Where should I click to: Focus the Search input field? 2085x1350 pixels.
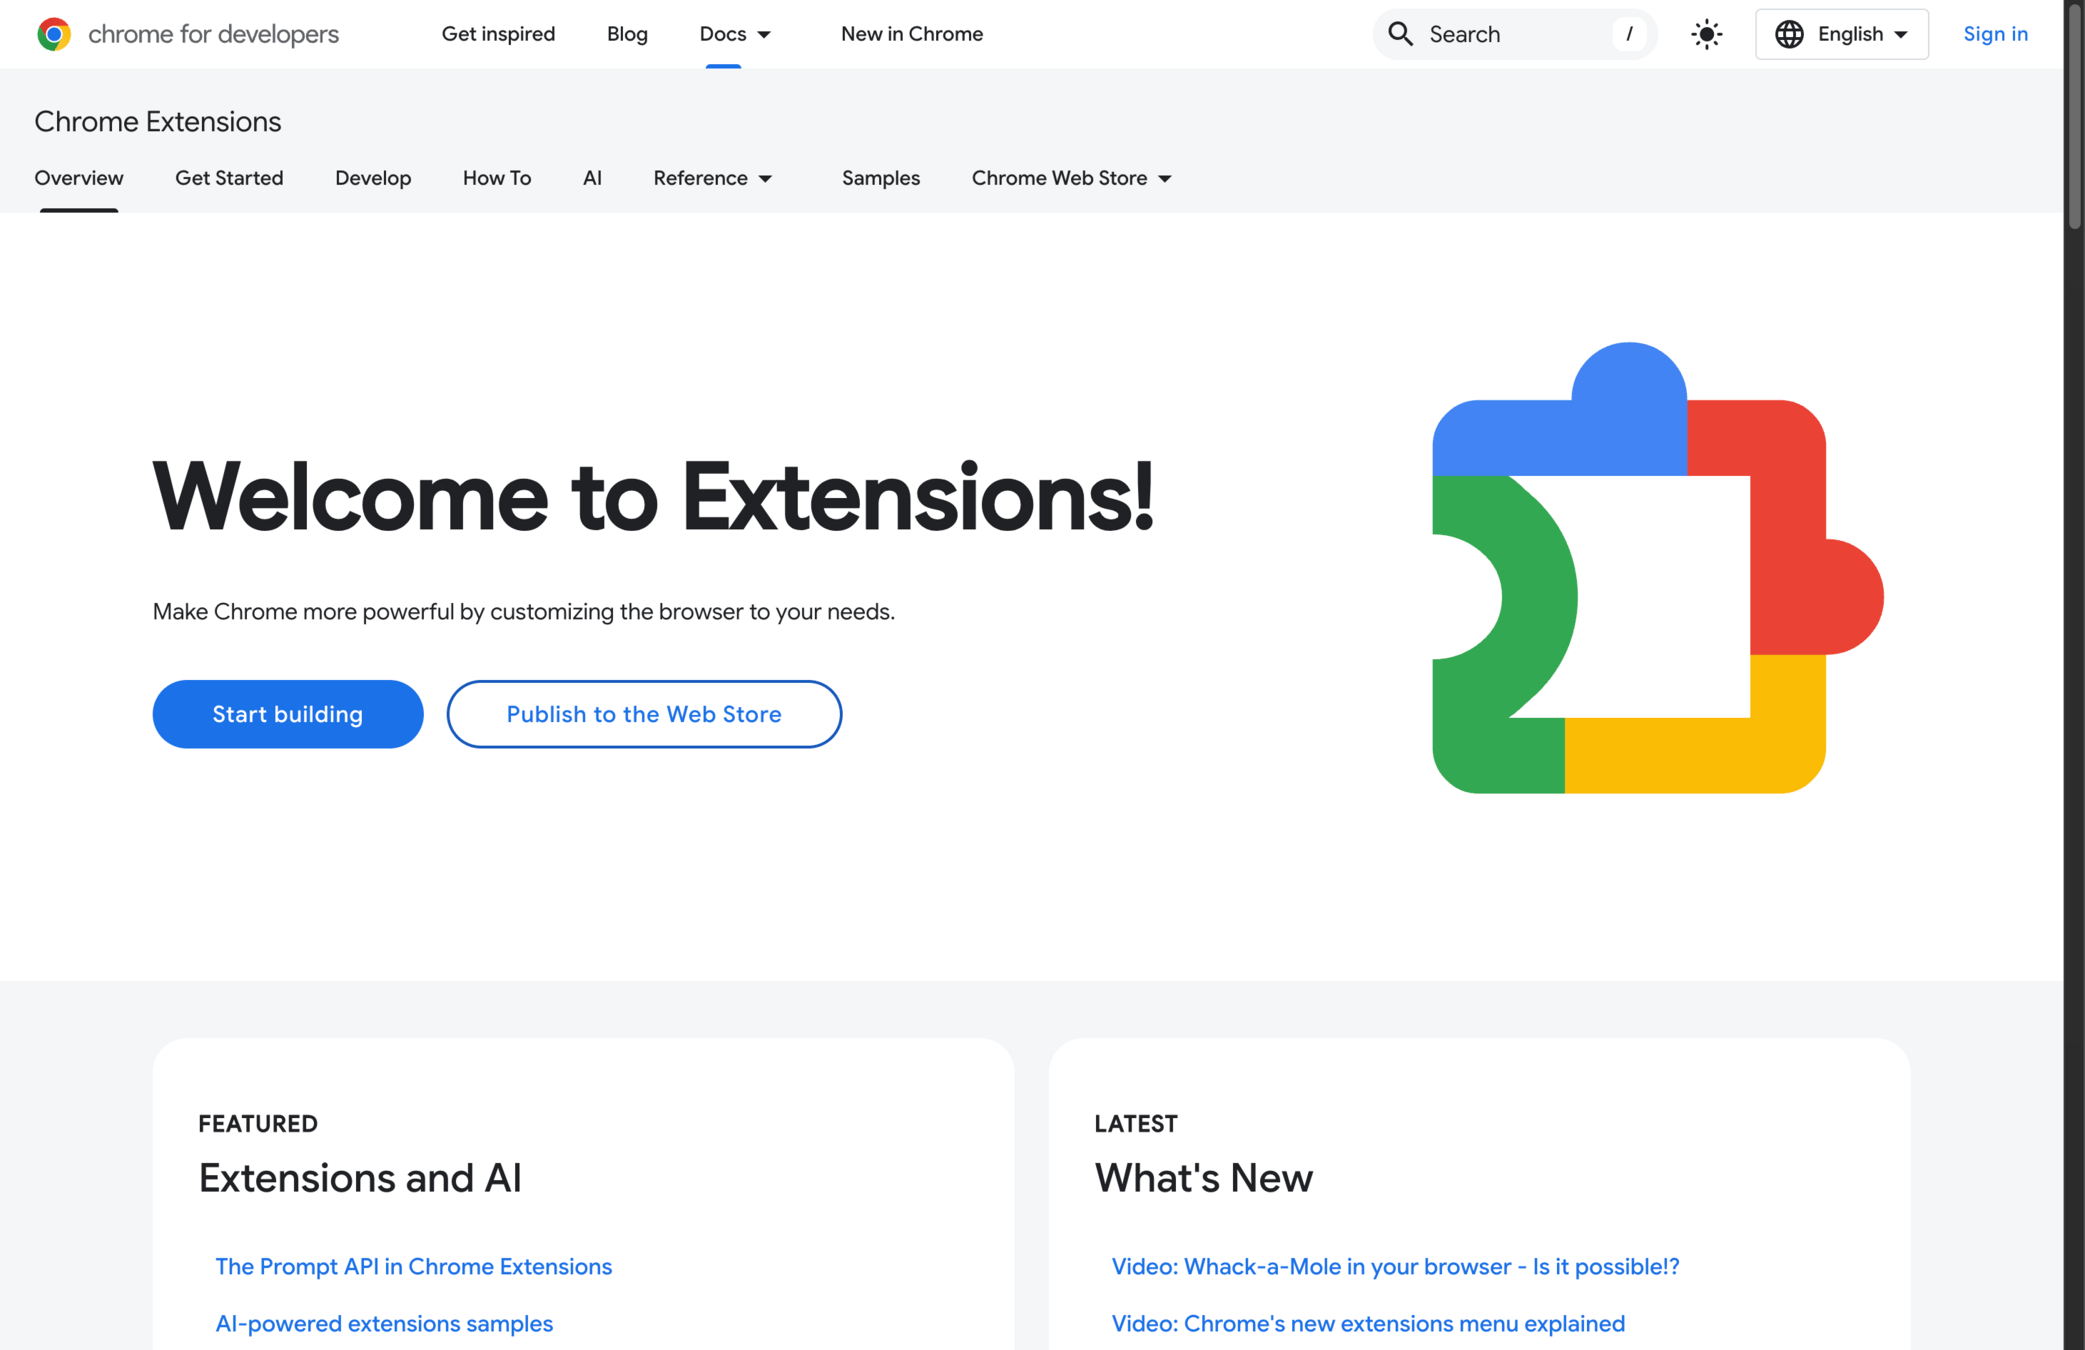click(1514, 34)
